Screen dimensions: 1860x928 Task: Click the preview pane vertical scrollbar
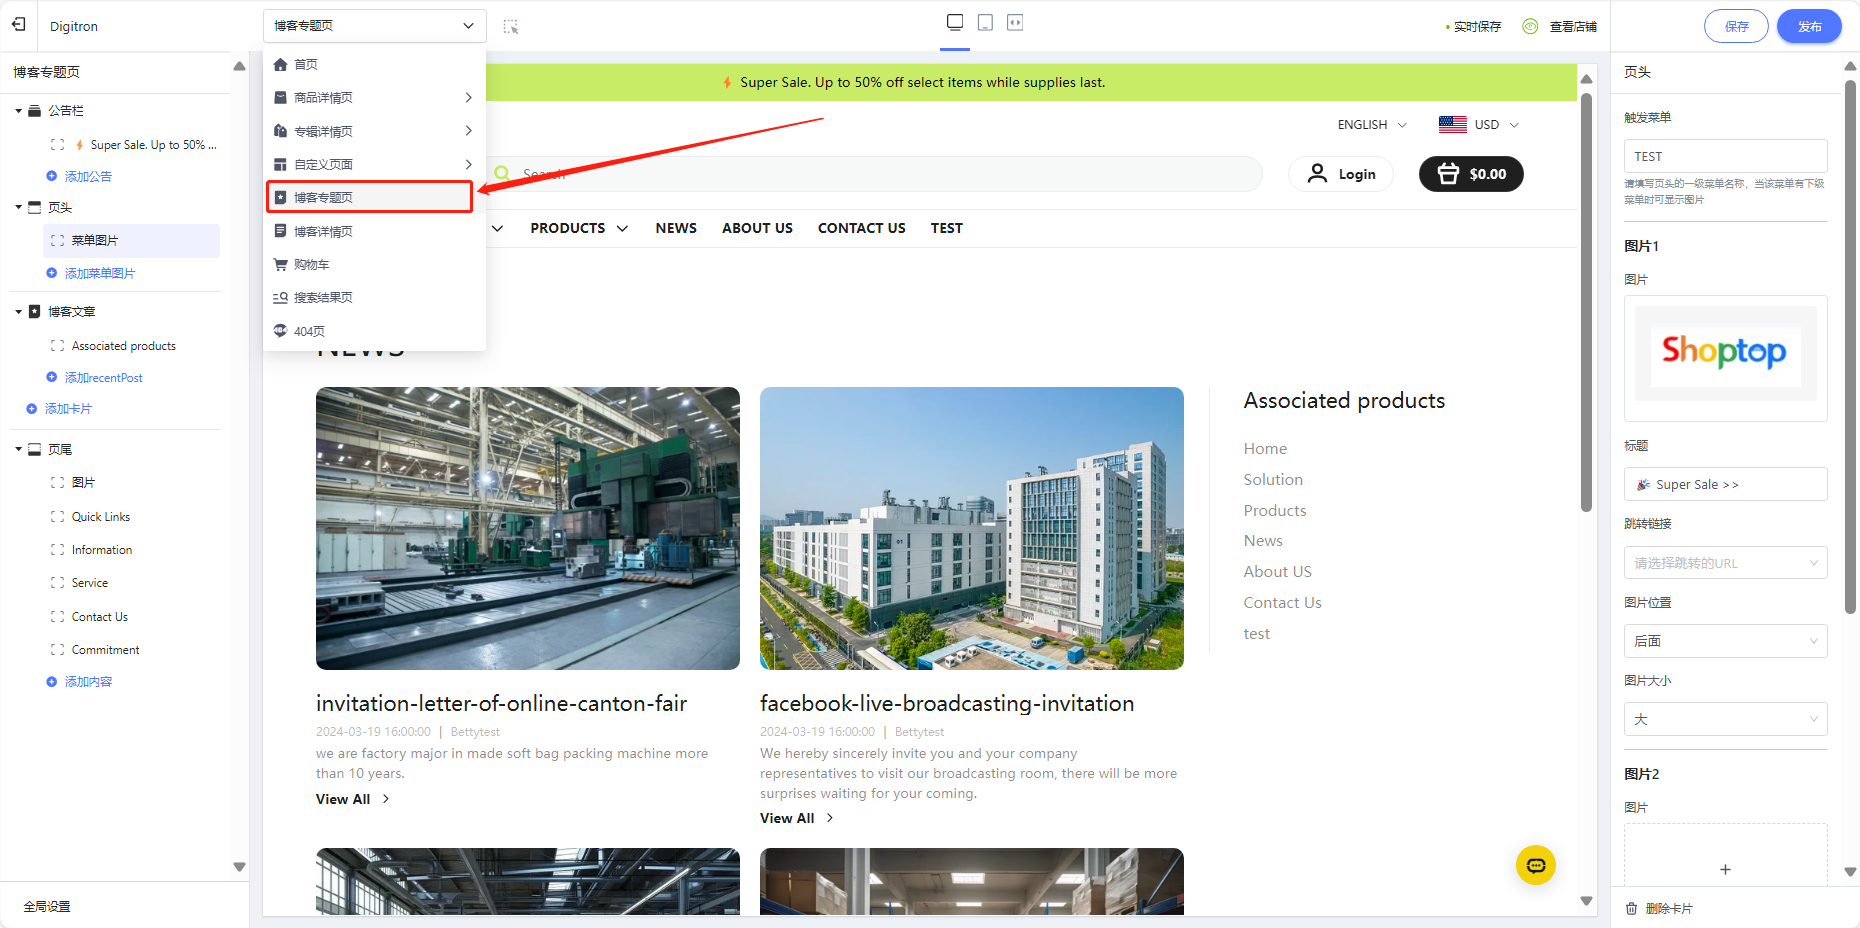click(x=1586, y=300)
